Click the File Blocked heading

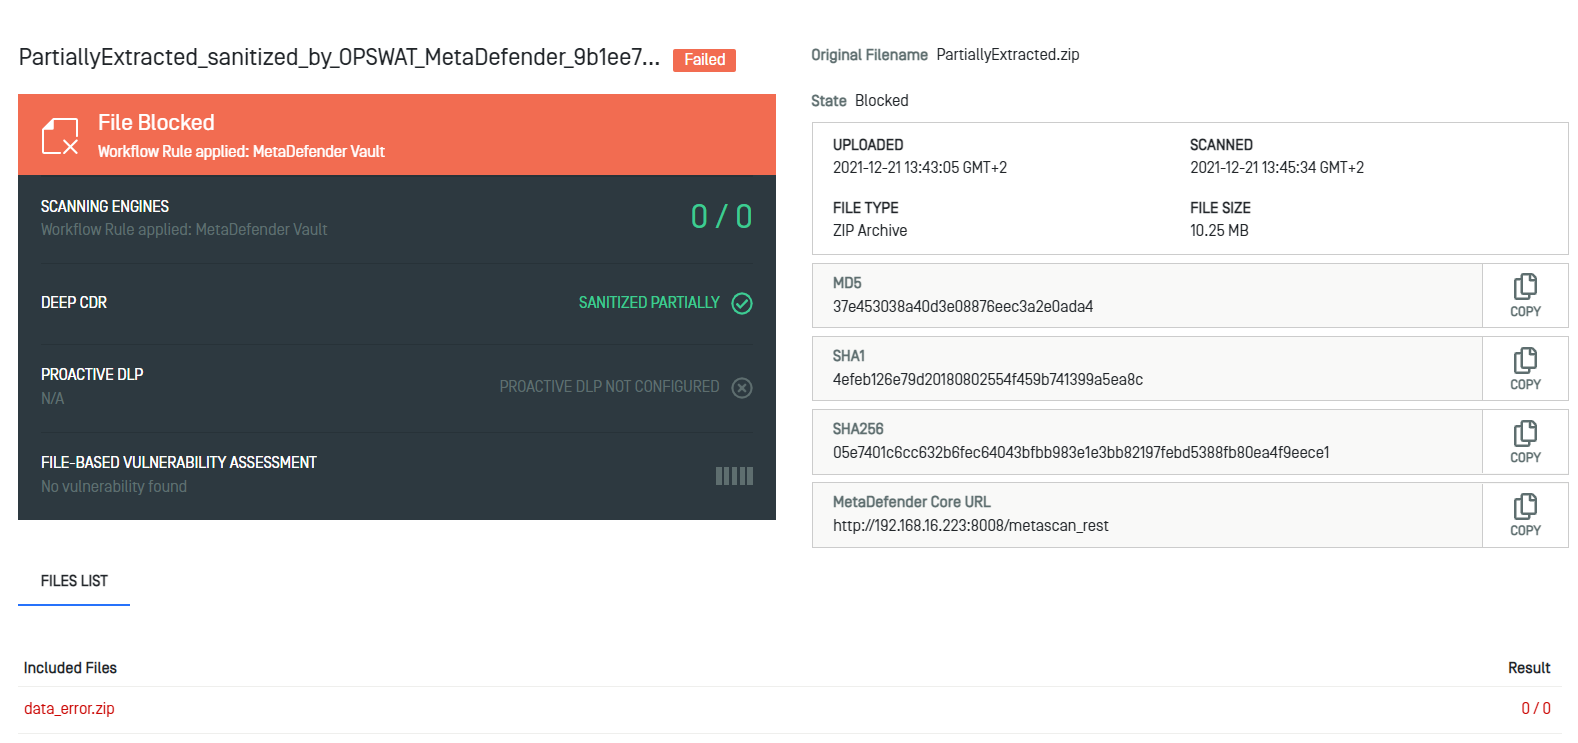click(x=156, y=123)
